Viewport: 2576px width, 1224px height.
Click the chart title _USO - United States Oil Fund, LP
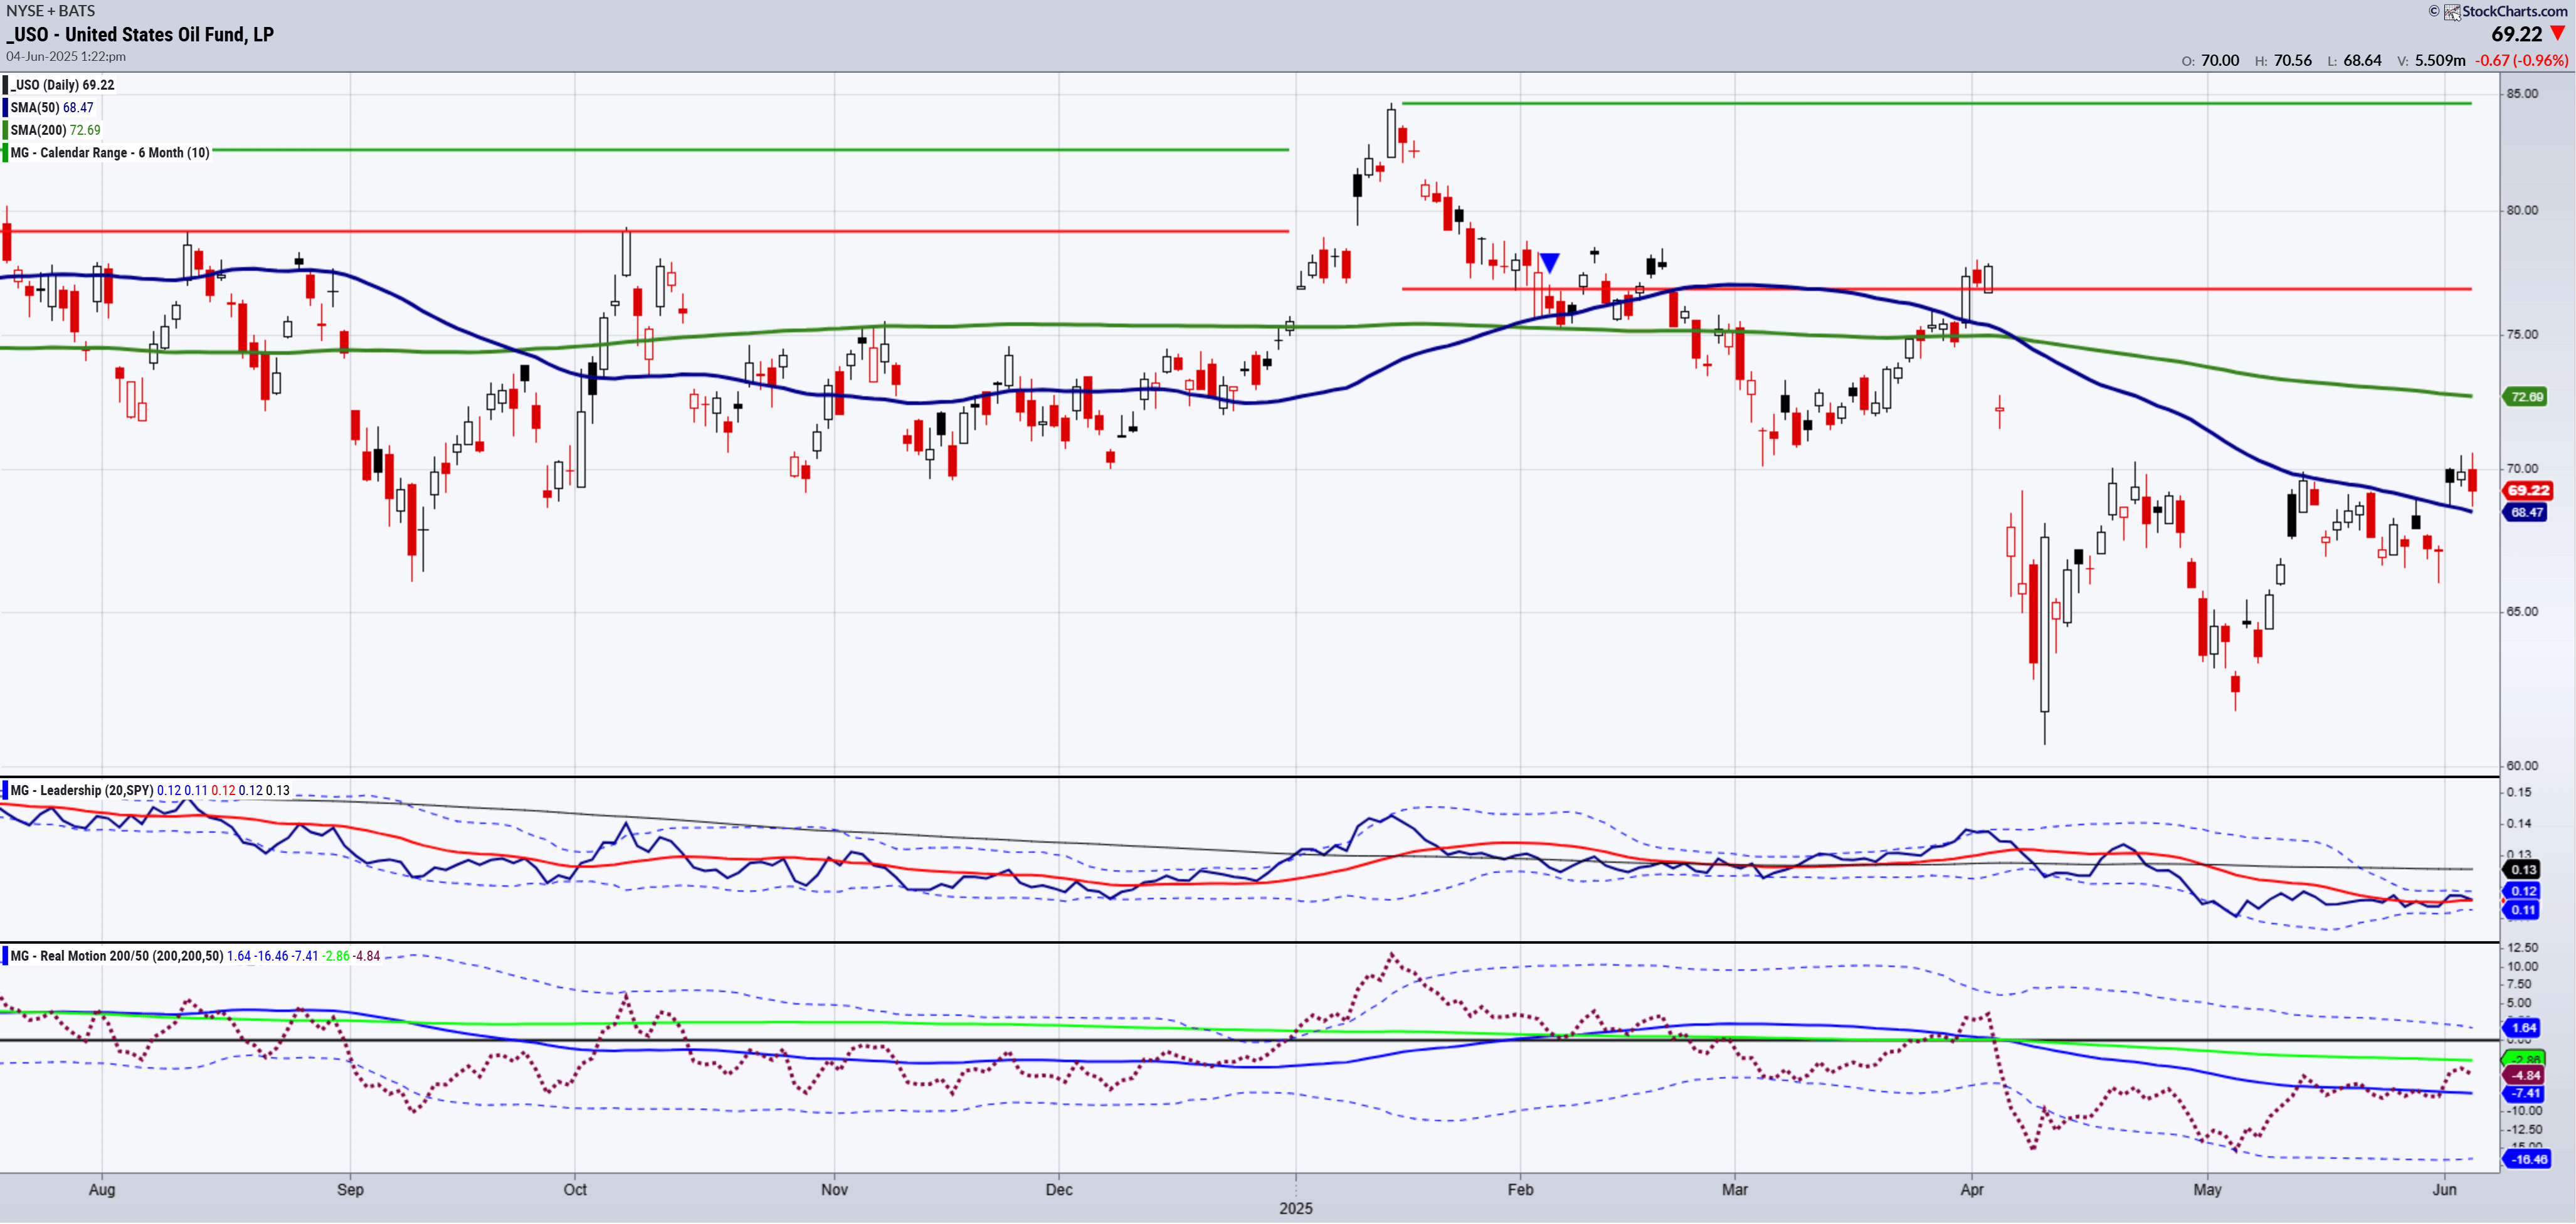140,35
